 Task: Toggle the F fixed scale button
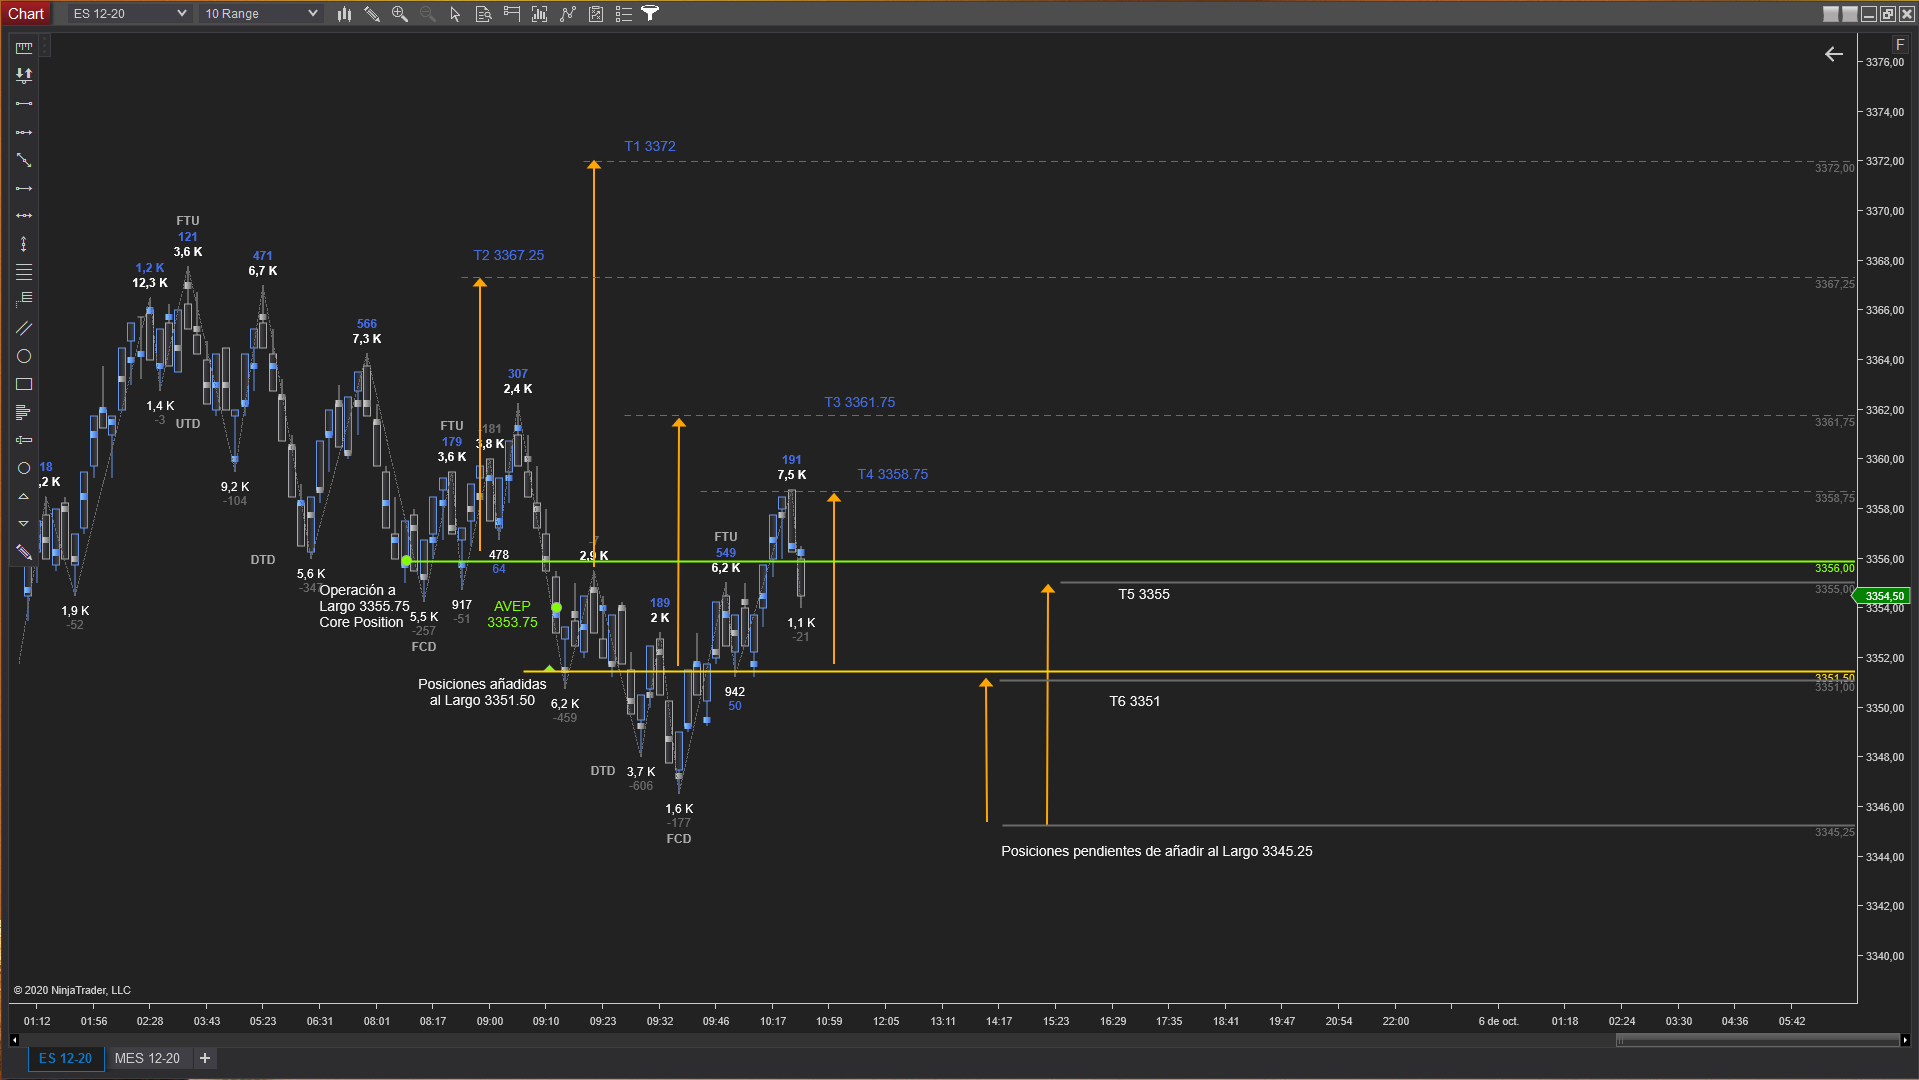point(1900,45)
